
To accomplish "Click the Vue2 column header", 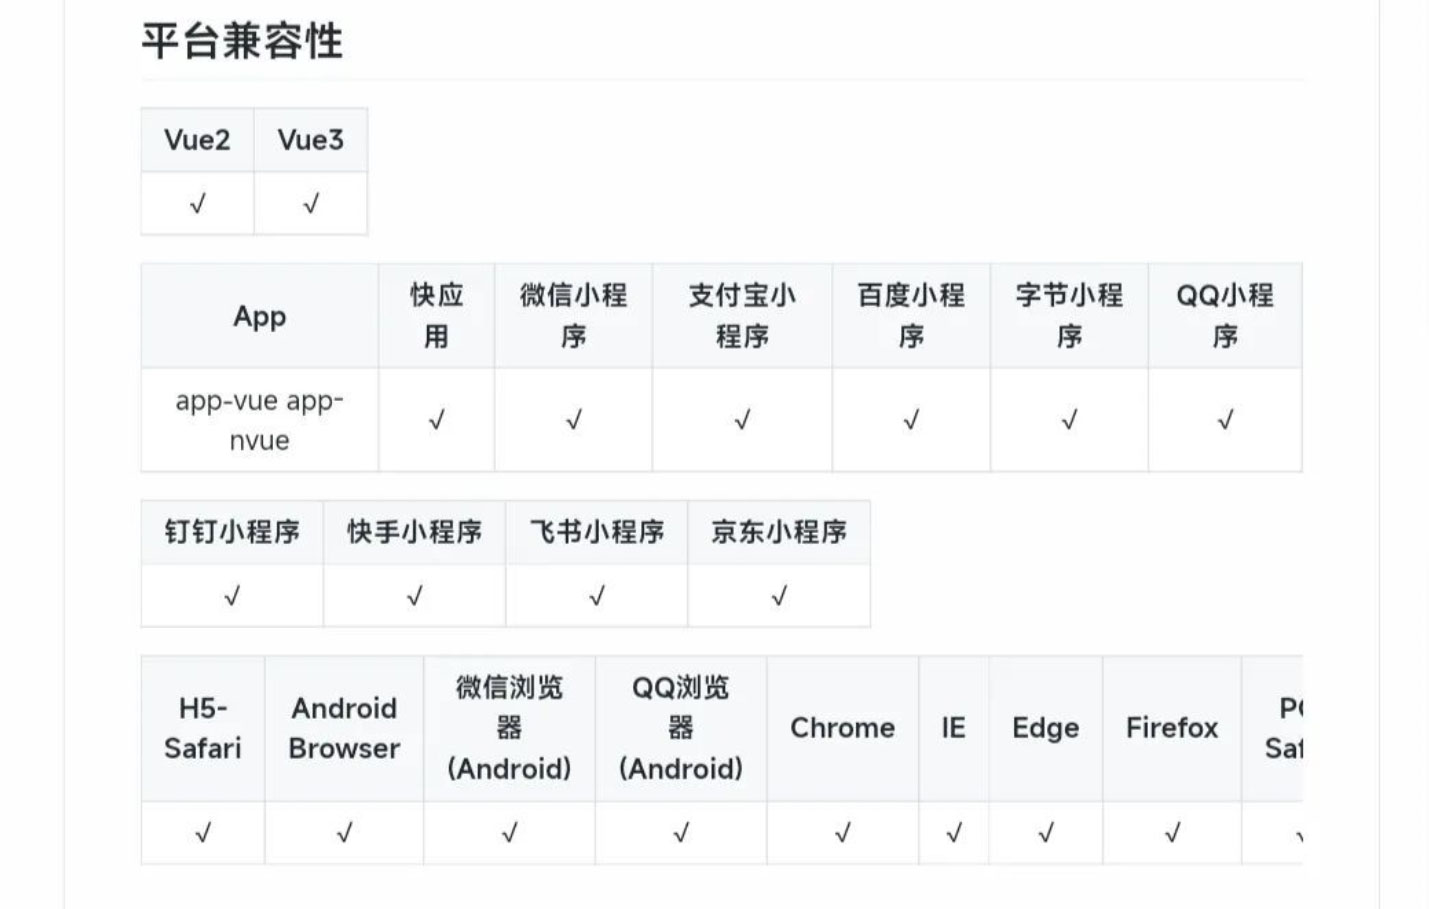I will pos(197,140).
